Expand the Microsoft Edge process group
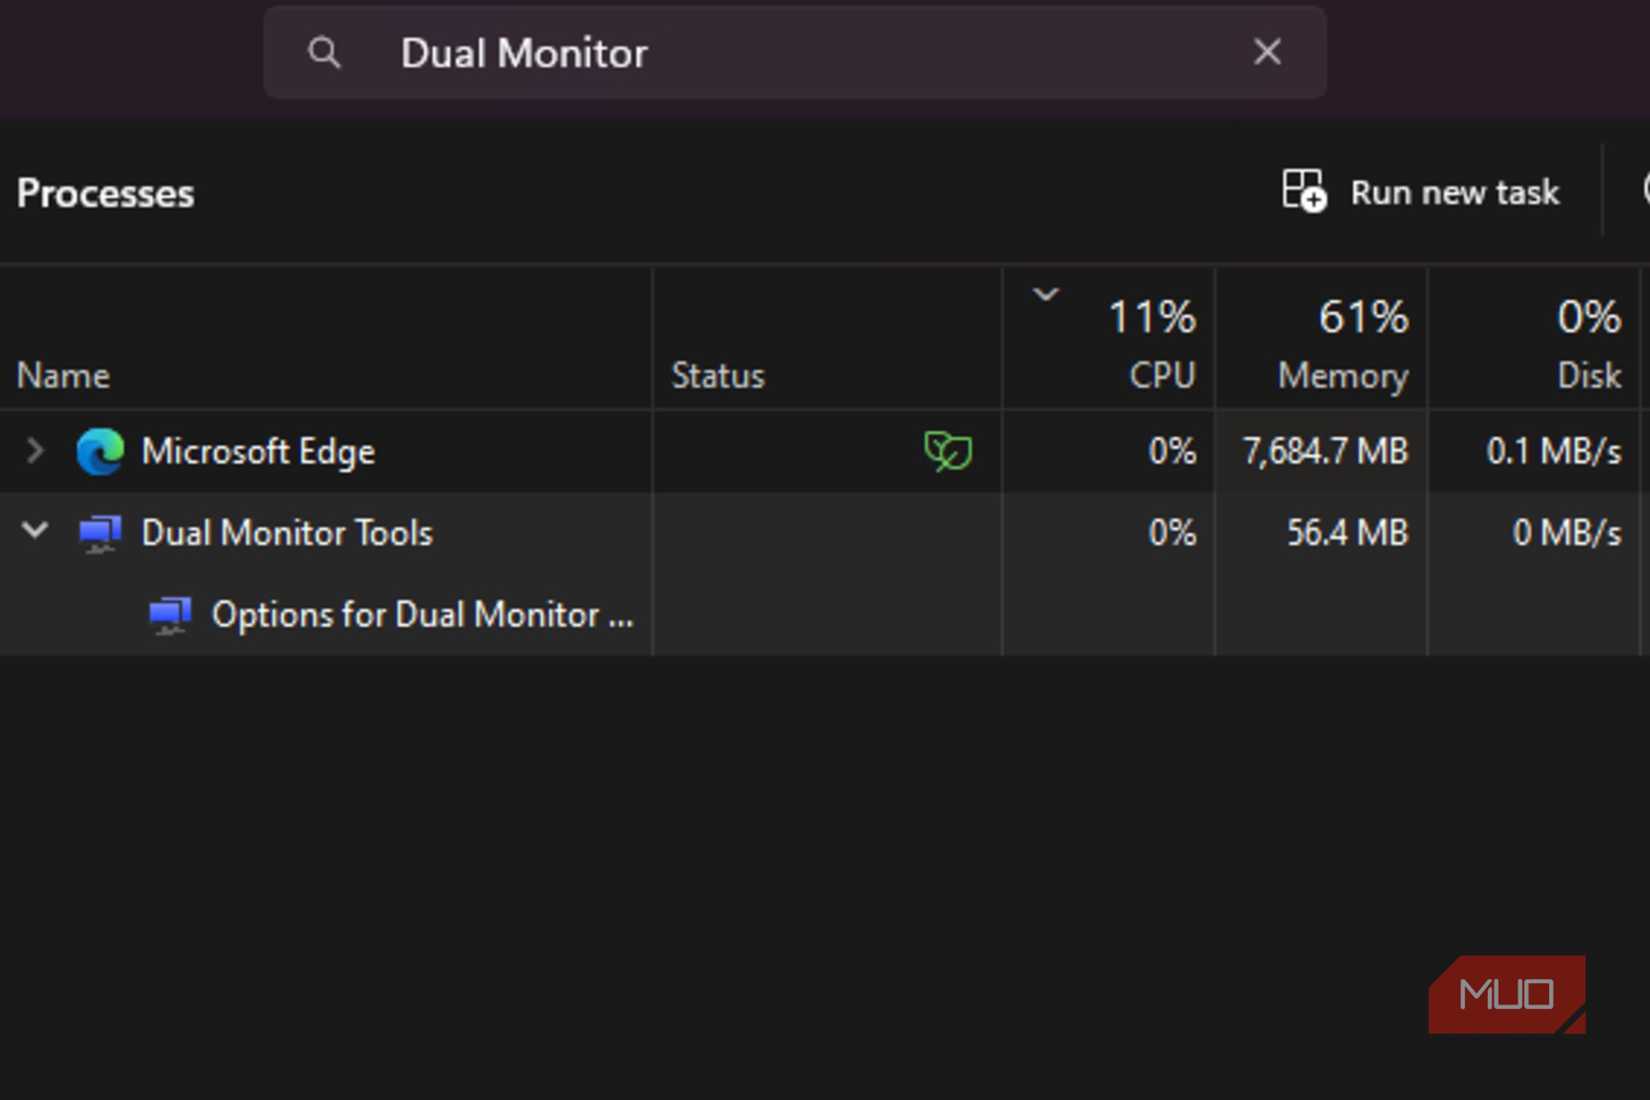 point(34,451)
